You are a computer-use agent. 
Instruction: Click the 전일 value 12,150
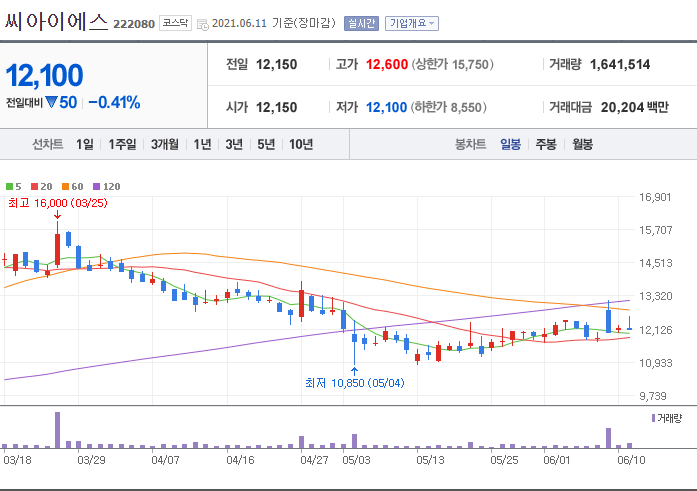276,64
